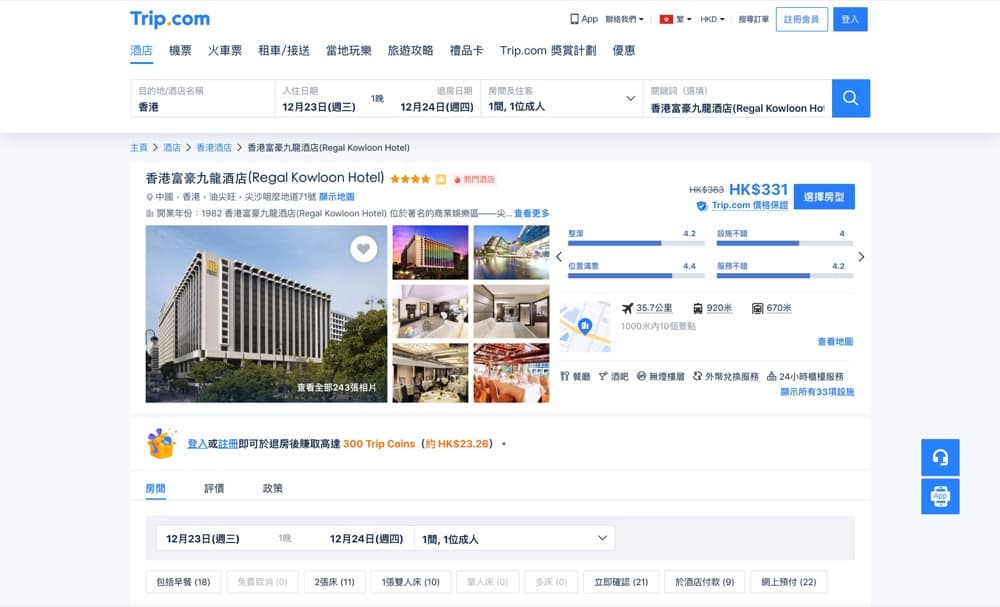This screenshot has width=1000, height=607.
Task: Switch to the 評價 tab
Action: pos(214,488)
